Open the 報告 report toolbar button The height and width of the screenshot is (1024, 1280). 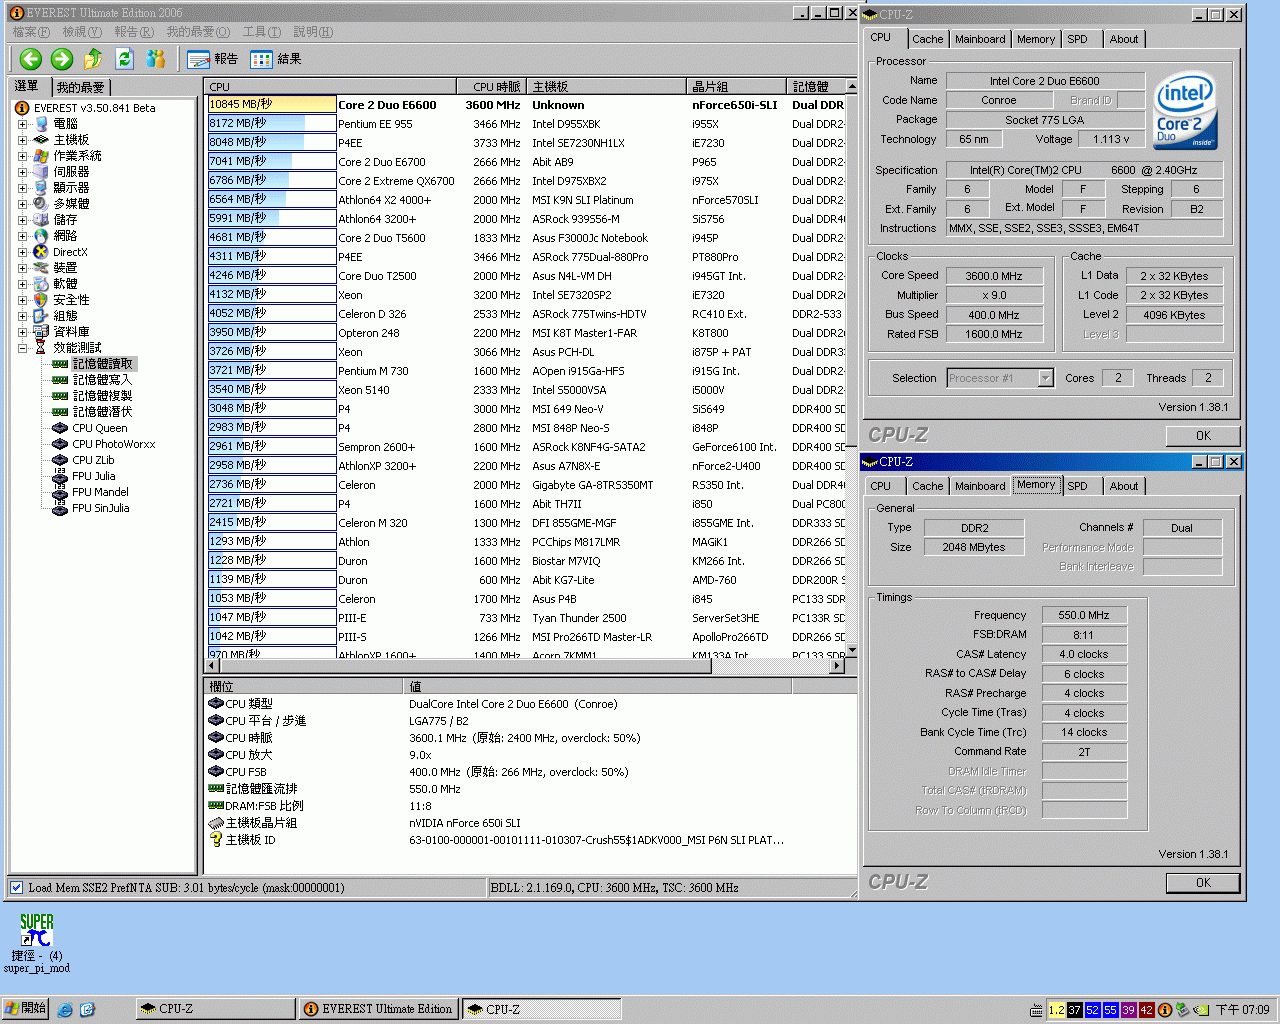click(x=213, y=59)
